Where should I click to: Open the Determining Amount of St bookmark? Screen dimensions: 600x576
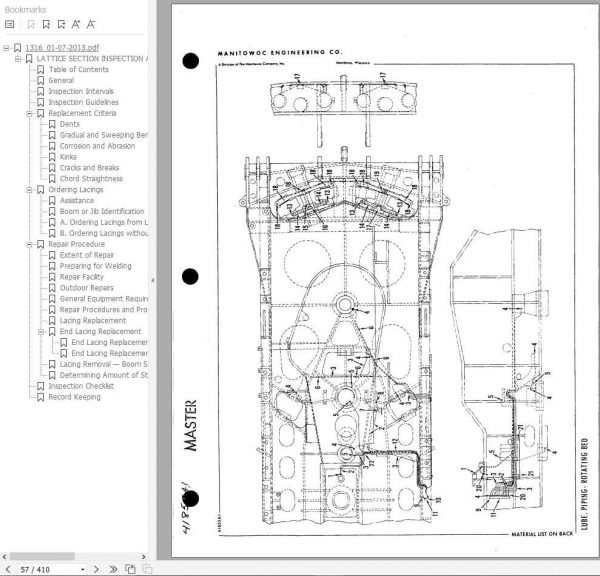pyautogui.click(x=104, y=375)
